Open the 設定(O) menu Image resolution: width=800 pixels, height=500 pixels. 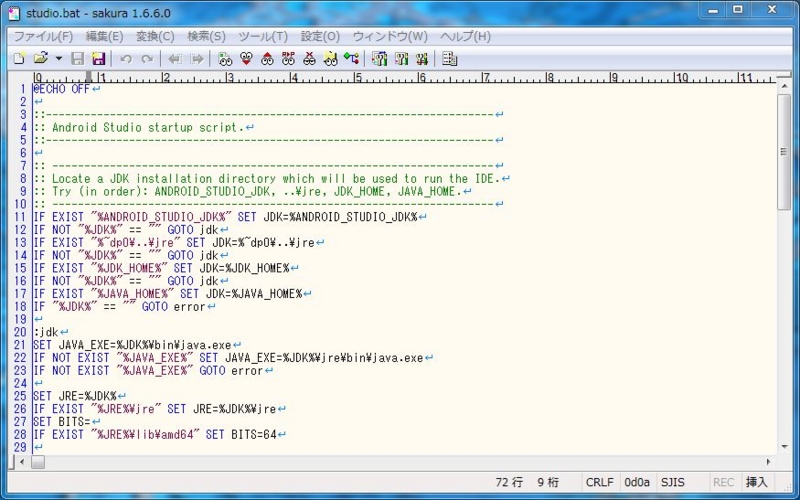tap(320, 36)
